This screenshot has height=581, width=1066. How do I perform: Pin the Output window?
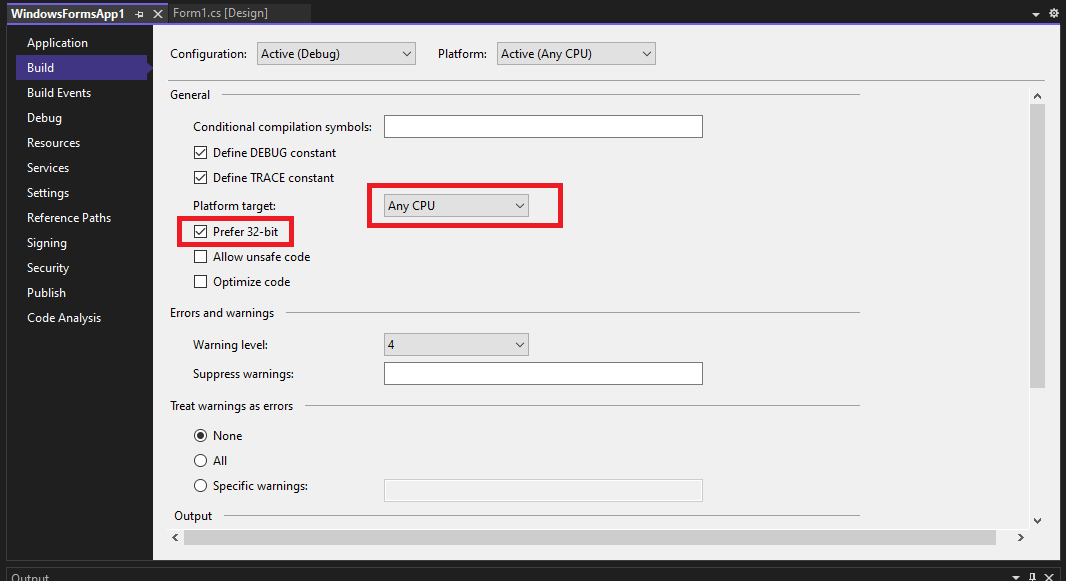click(1032, 576)
